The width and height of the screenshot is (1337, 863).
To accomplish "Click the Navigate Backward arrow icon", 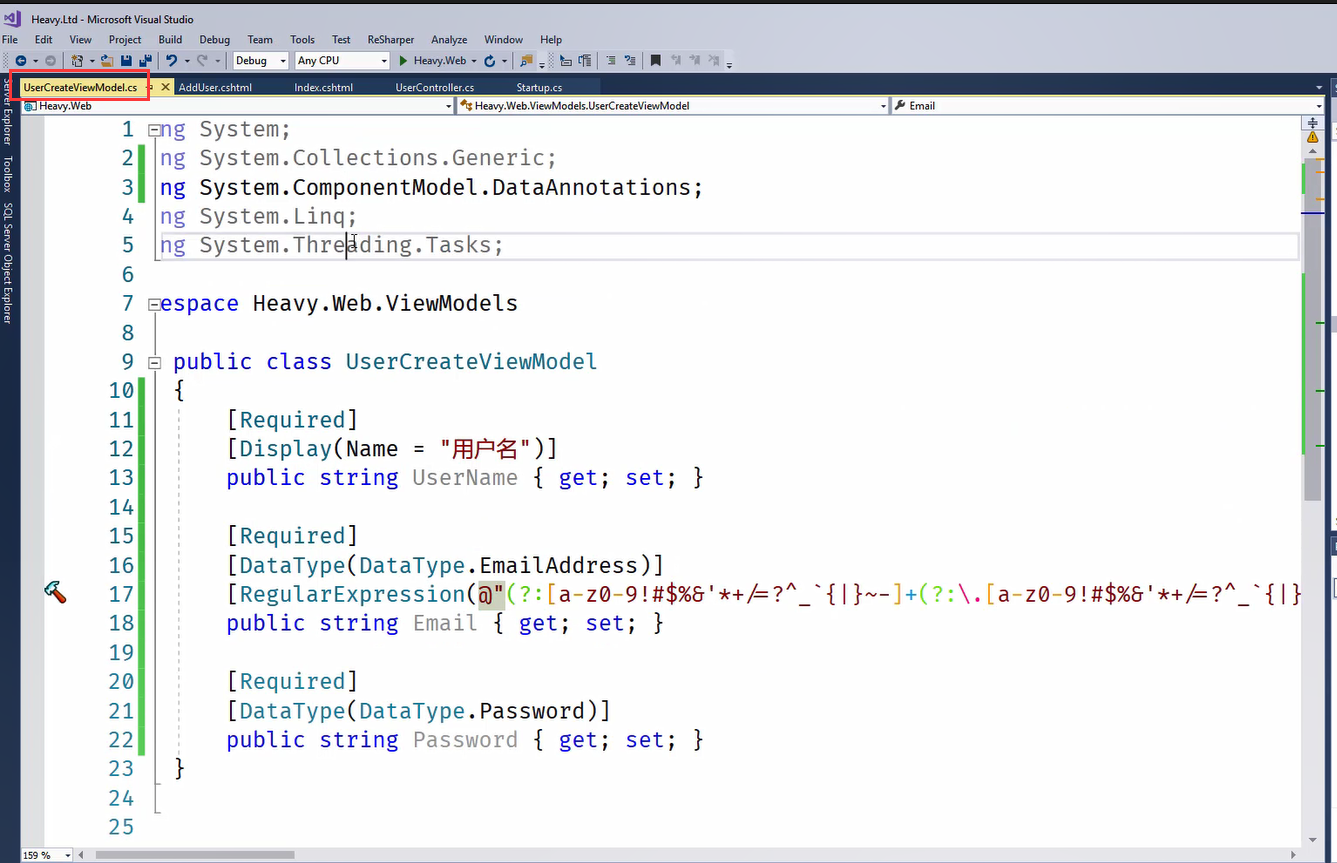I will coord(20,61).
